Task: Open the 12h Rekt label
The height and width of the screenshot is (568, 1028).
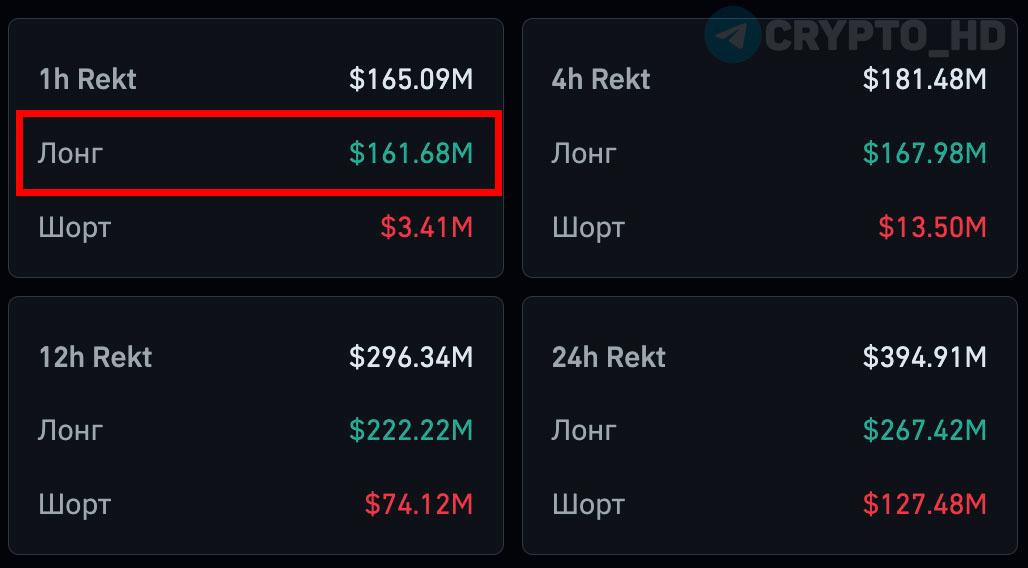Action: pyautogui.click(x=96, y=357)
